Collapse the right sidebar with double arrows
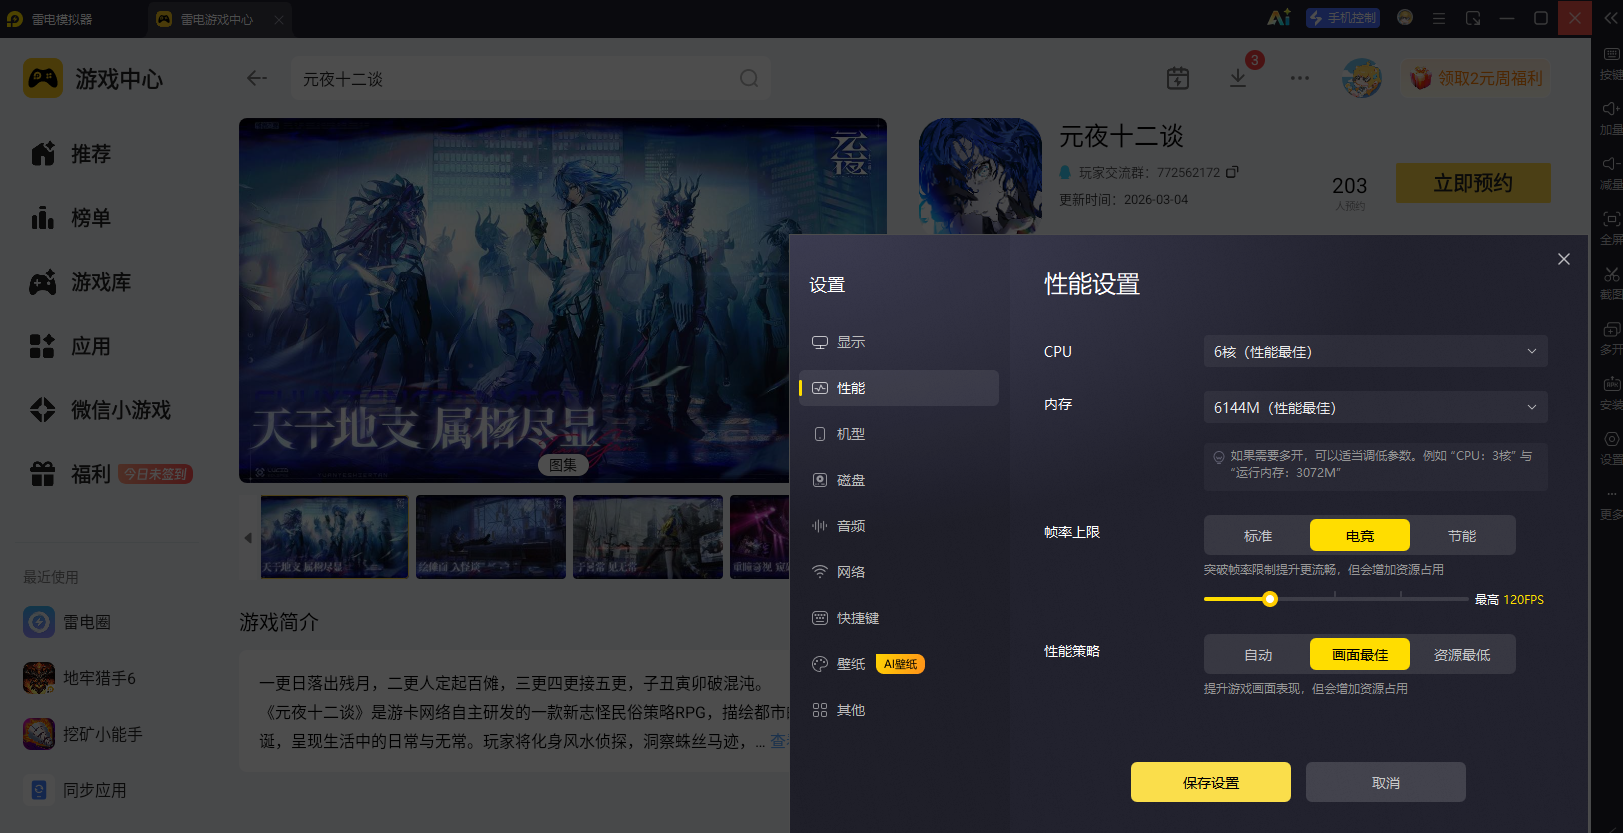Screen dimensions: 1623x833 [x=1611, y=18]
